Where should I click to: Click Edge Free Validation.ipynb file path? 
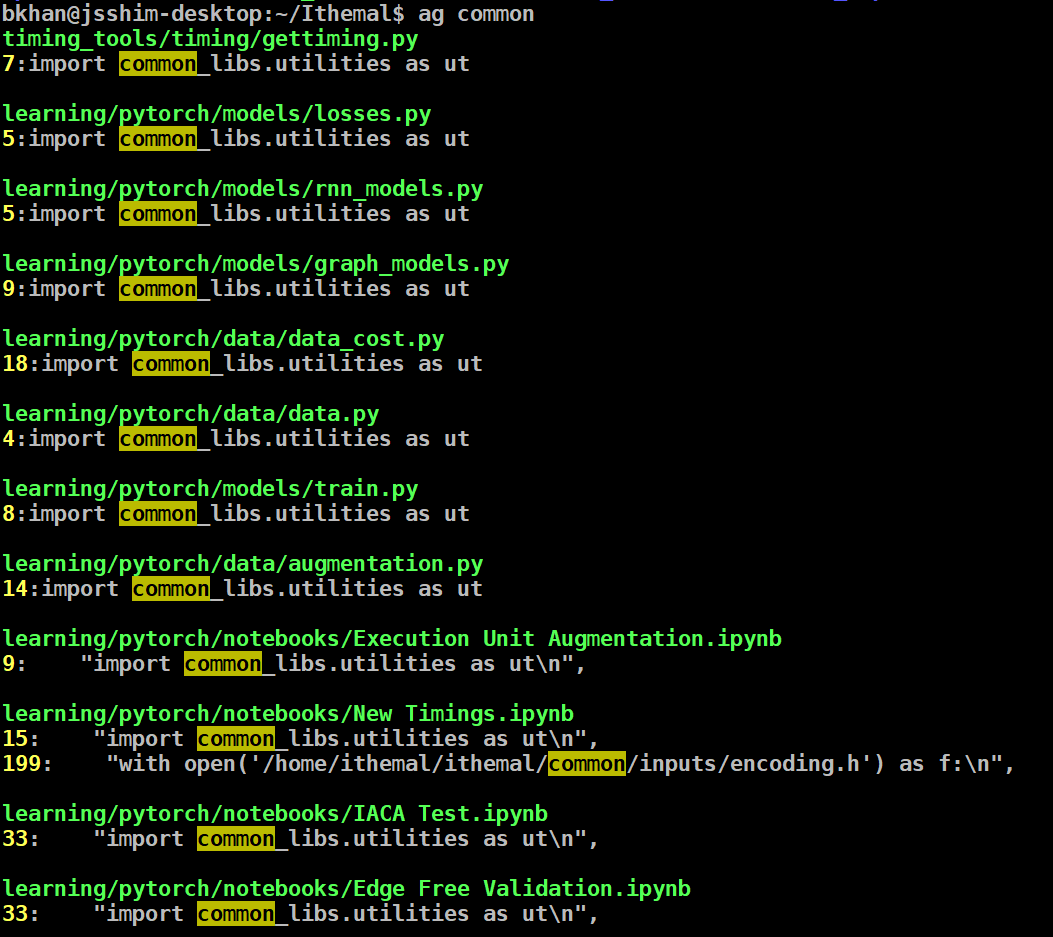pos(346,889)
